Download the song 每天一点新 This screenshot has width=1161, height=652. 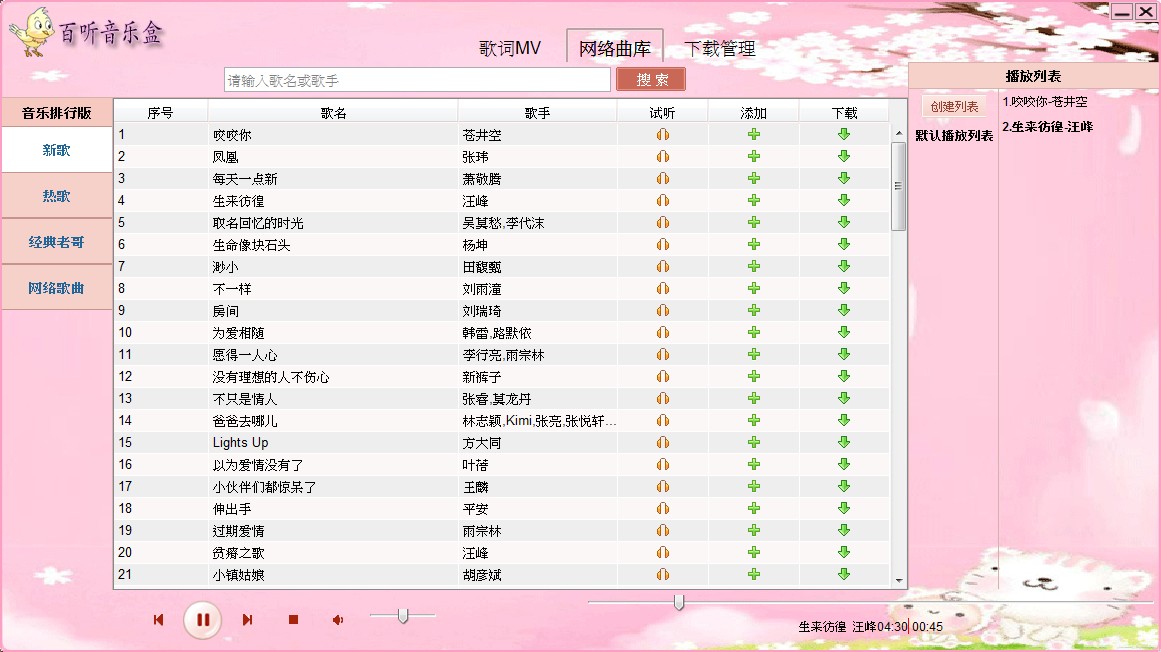tap(844, 178)
